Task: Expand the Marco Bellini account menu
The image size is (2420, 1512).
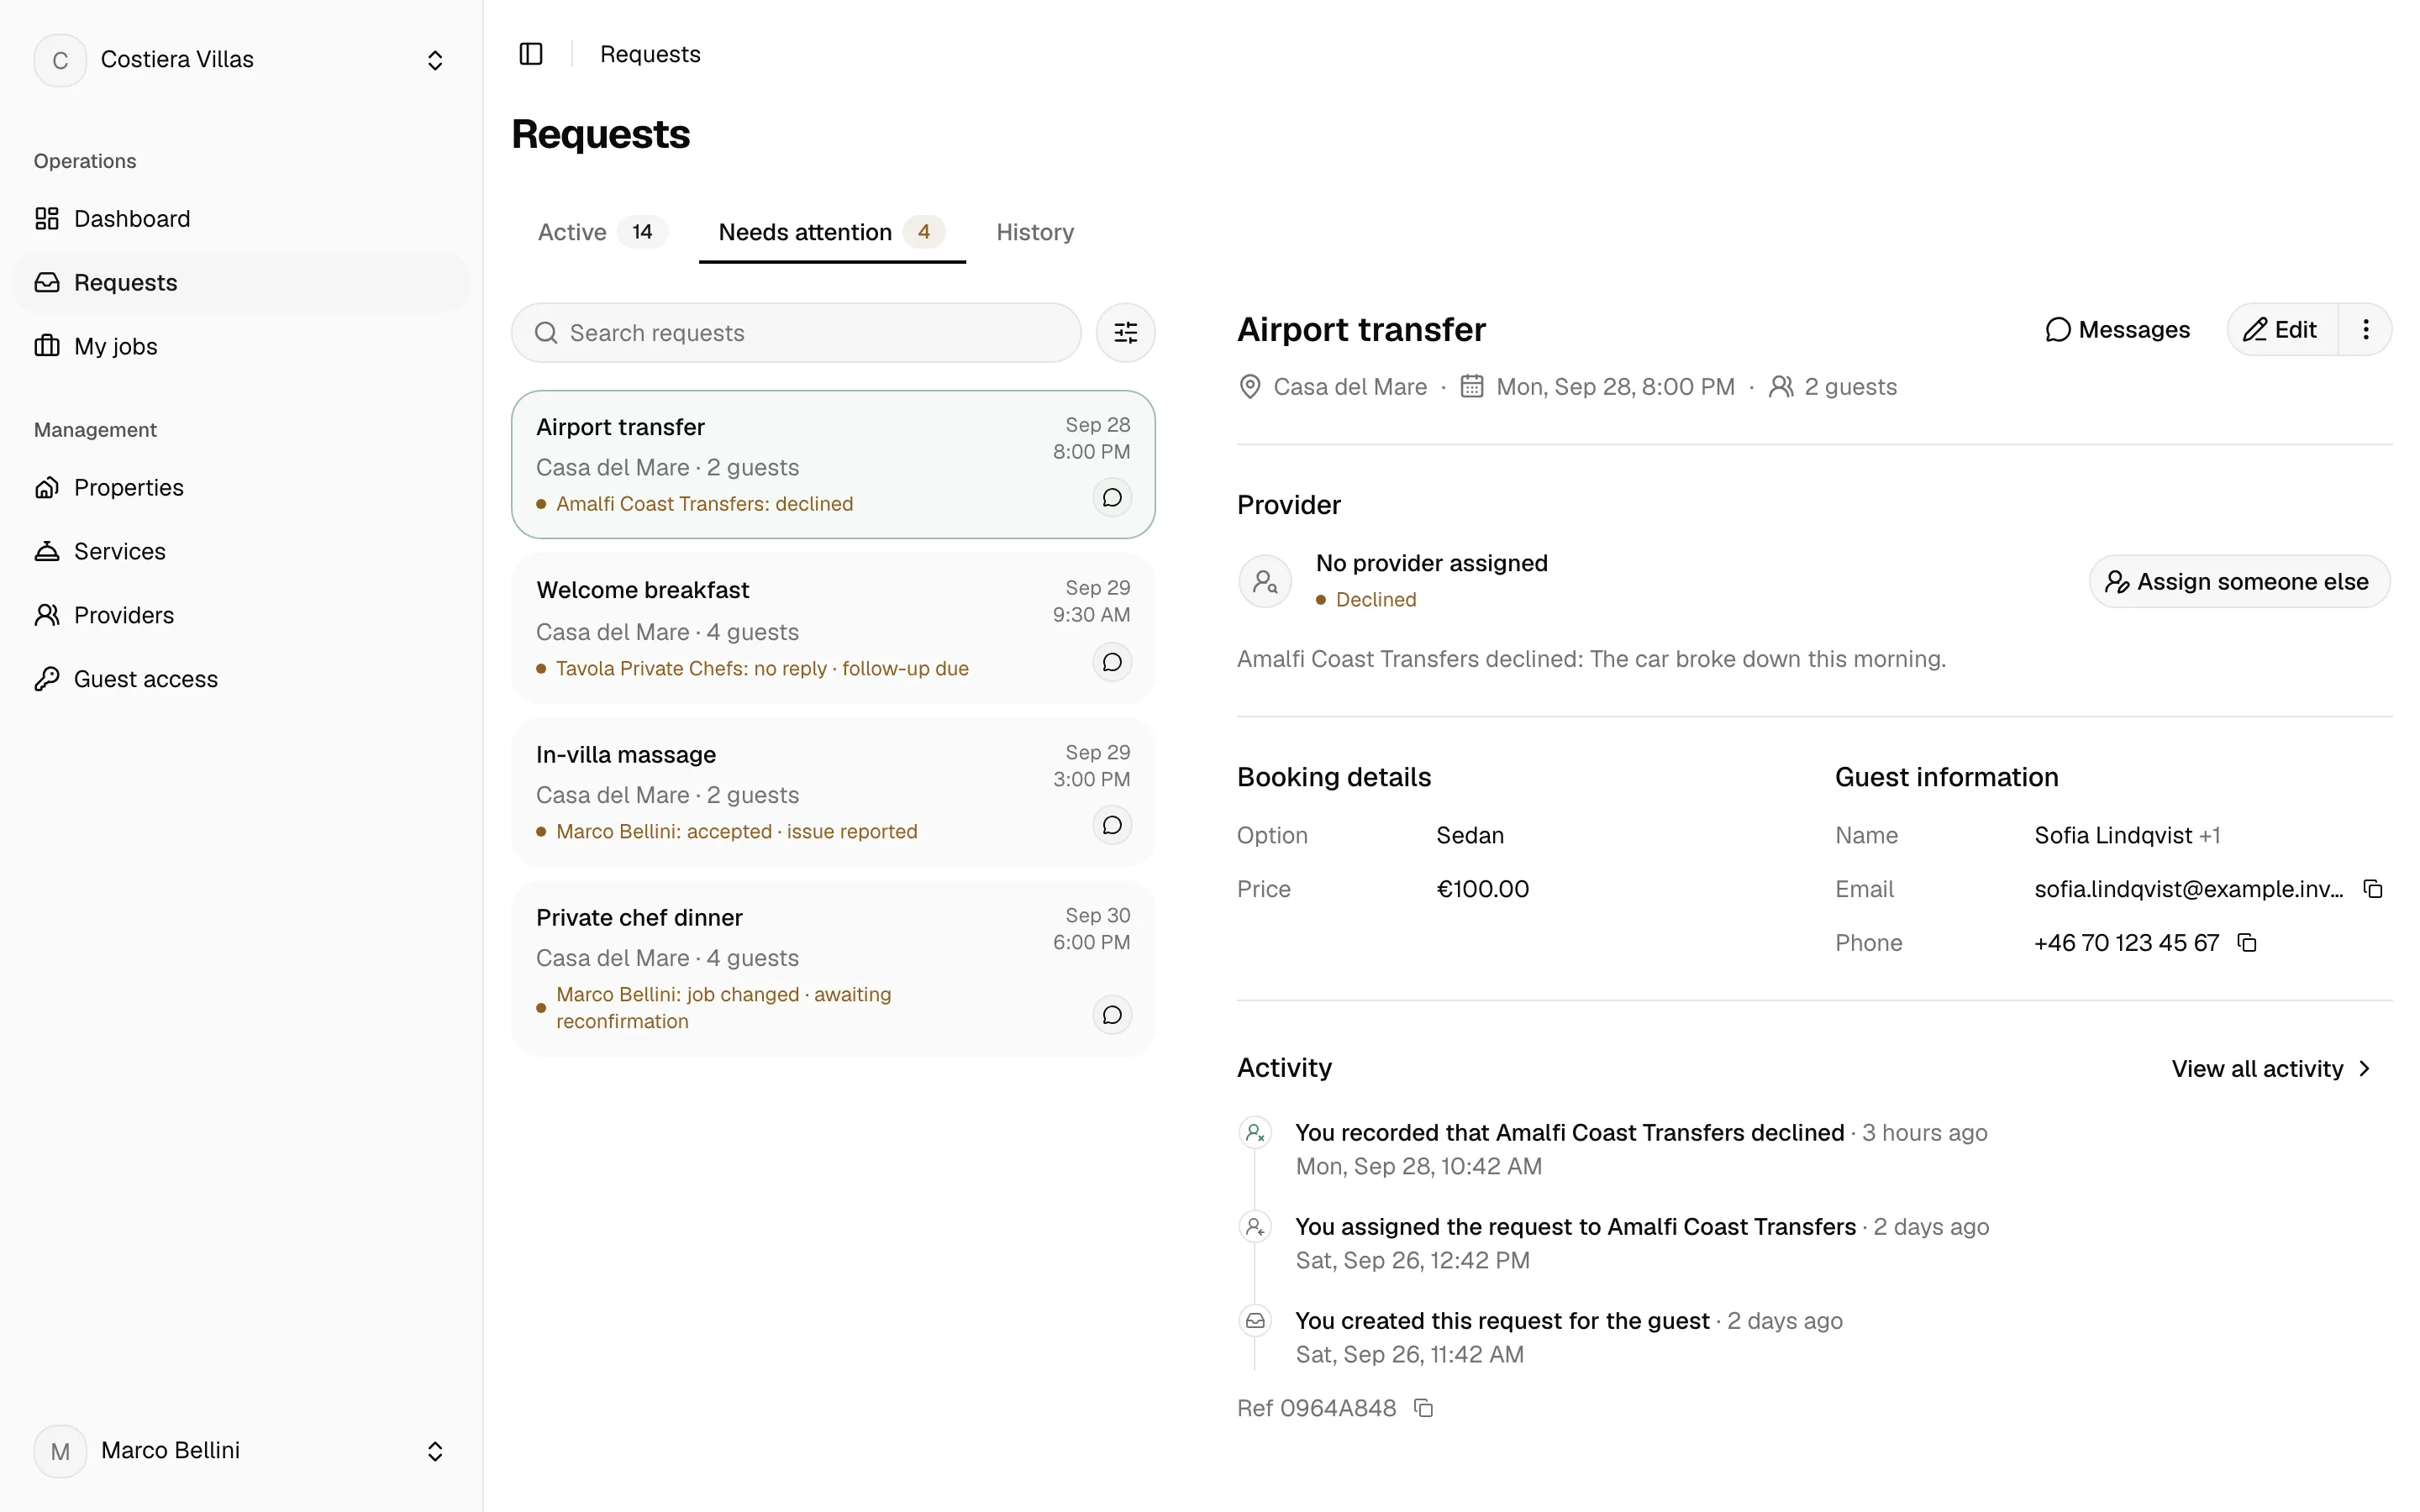Action: [x=241, y=1451]
